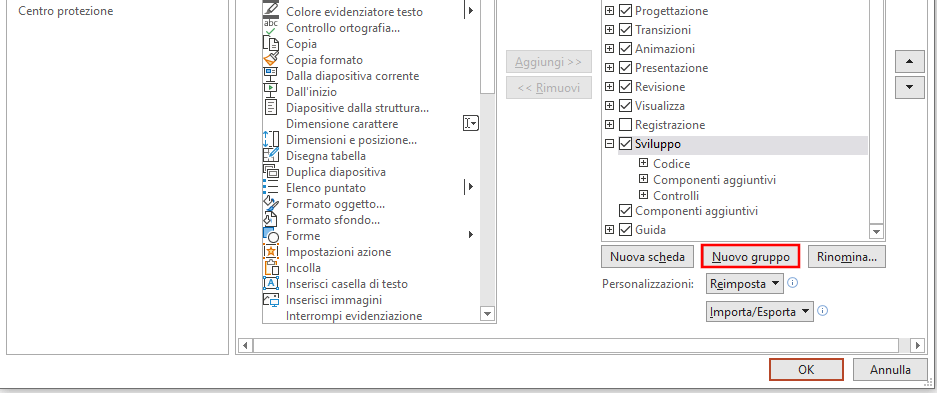Viewport: 937px width, 393px height.
Task: Confirm the dialog with OK
Action: point(806,370)
